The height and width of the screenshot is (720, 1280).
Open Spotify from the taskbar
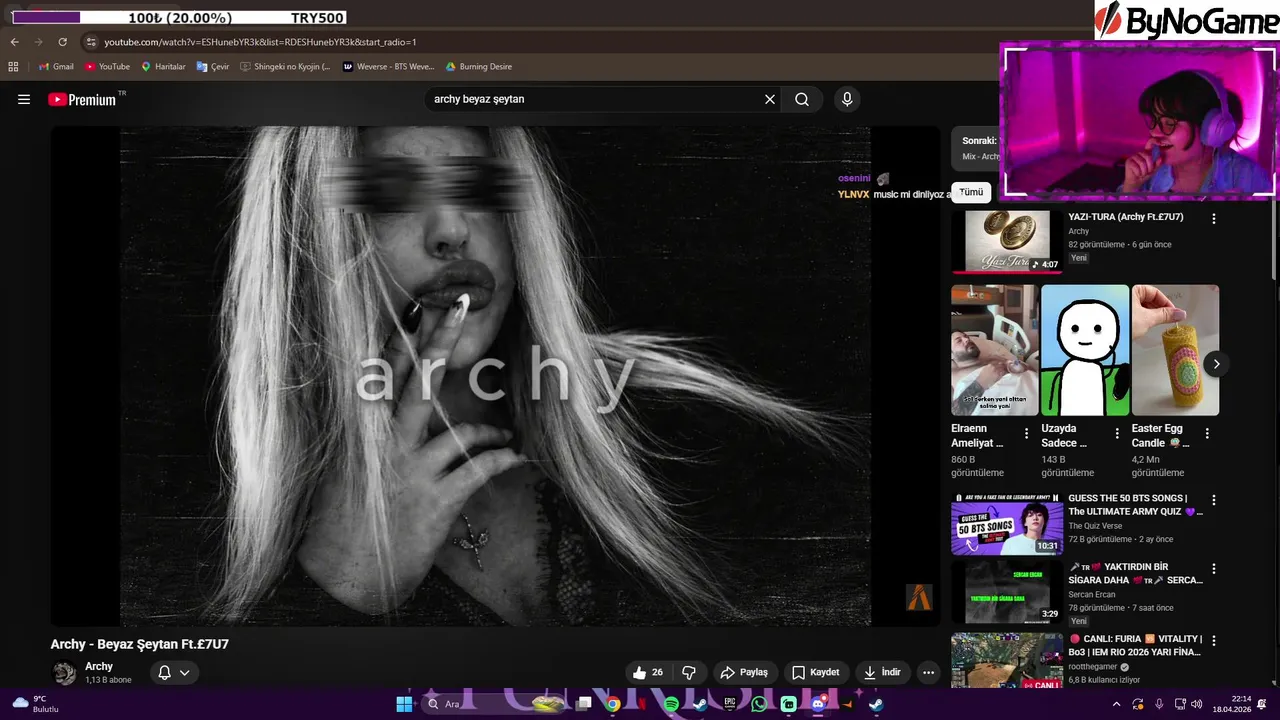671,704
